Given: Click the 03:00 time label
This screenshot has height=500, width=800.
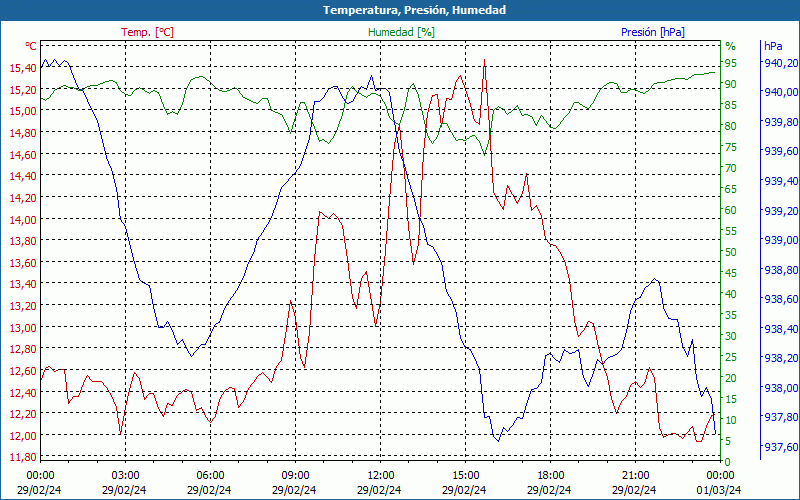Looking at the screenshot, I should [x=126, y=476].
